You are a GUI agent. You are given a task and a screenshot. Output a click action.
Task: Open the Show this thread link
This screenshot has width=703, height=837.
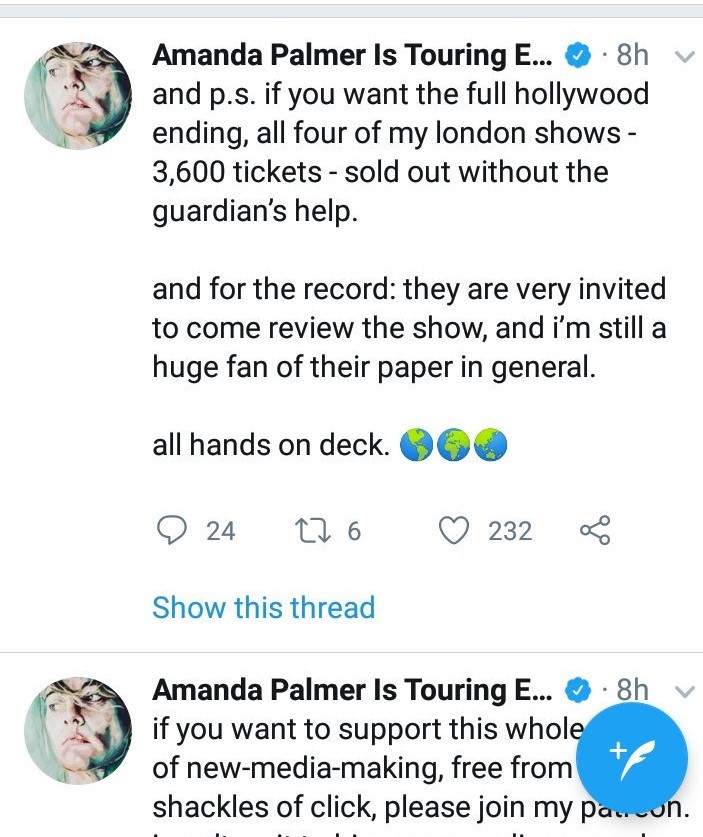(x=263, y=607)
